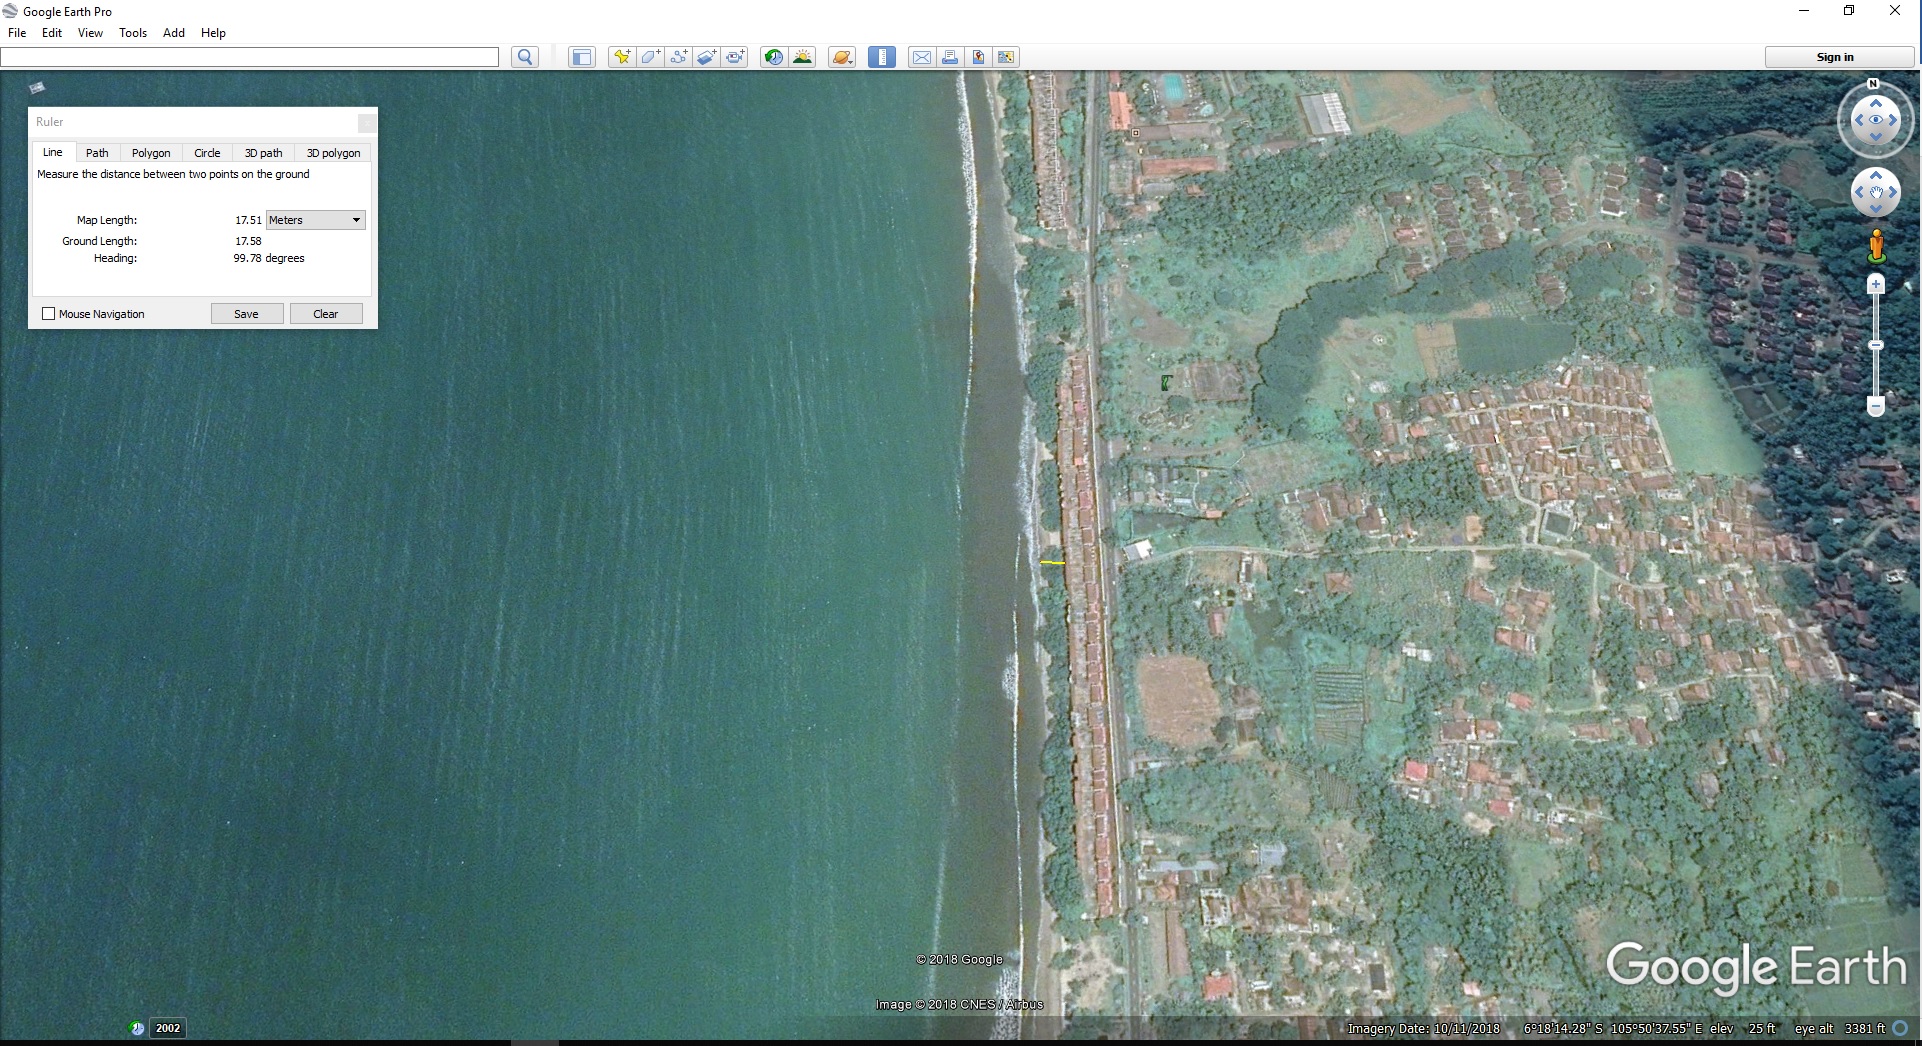1922x1046 pixels.
Task: Toggle the sidebar panel visibility
Action: click(x=581, y=57)
